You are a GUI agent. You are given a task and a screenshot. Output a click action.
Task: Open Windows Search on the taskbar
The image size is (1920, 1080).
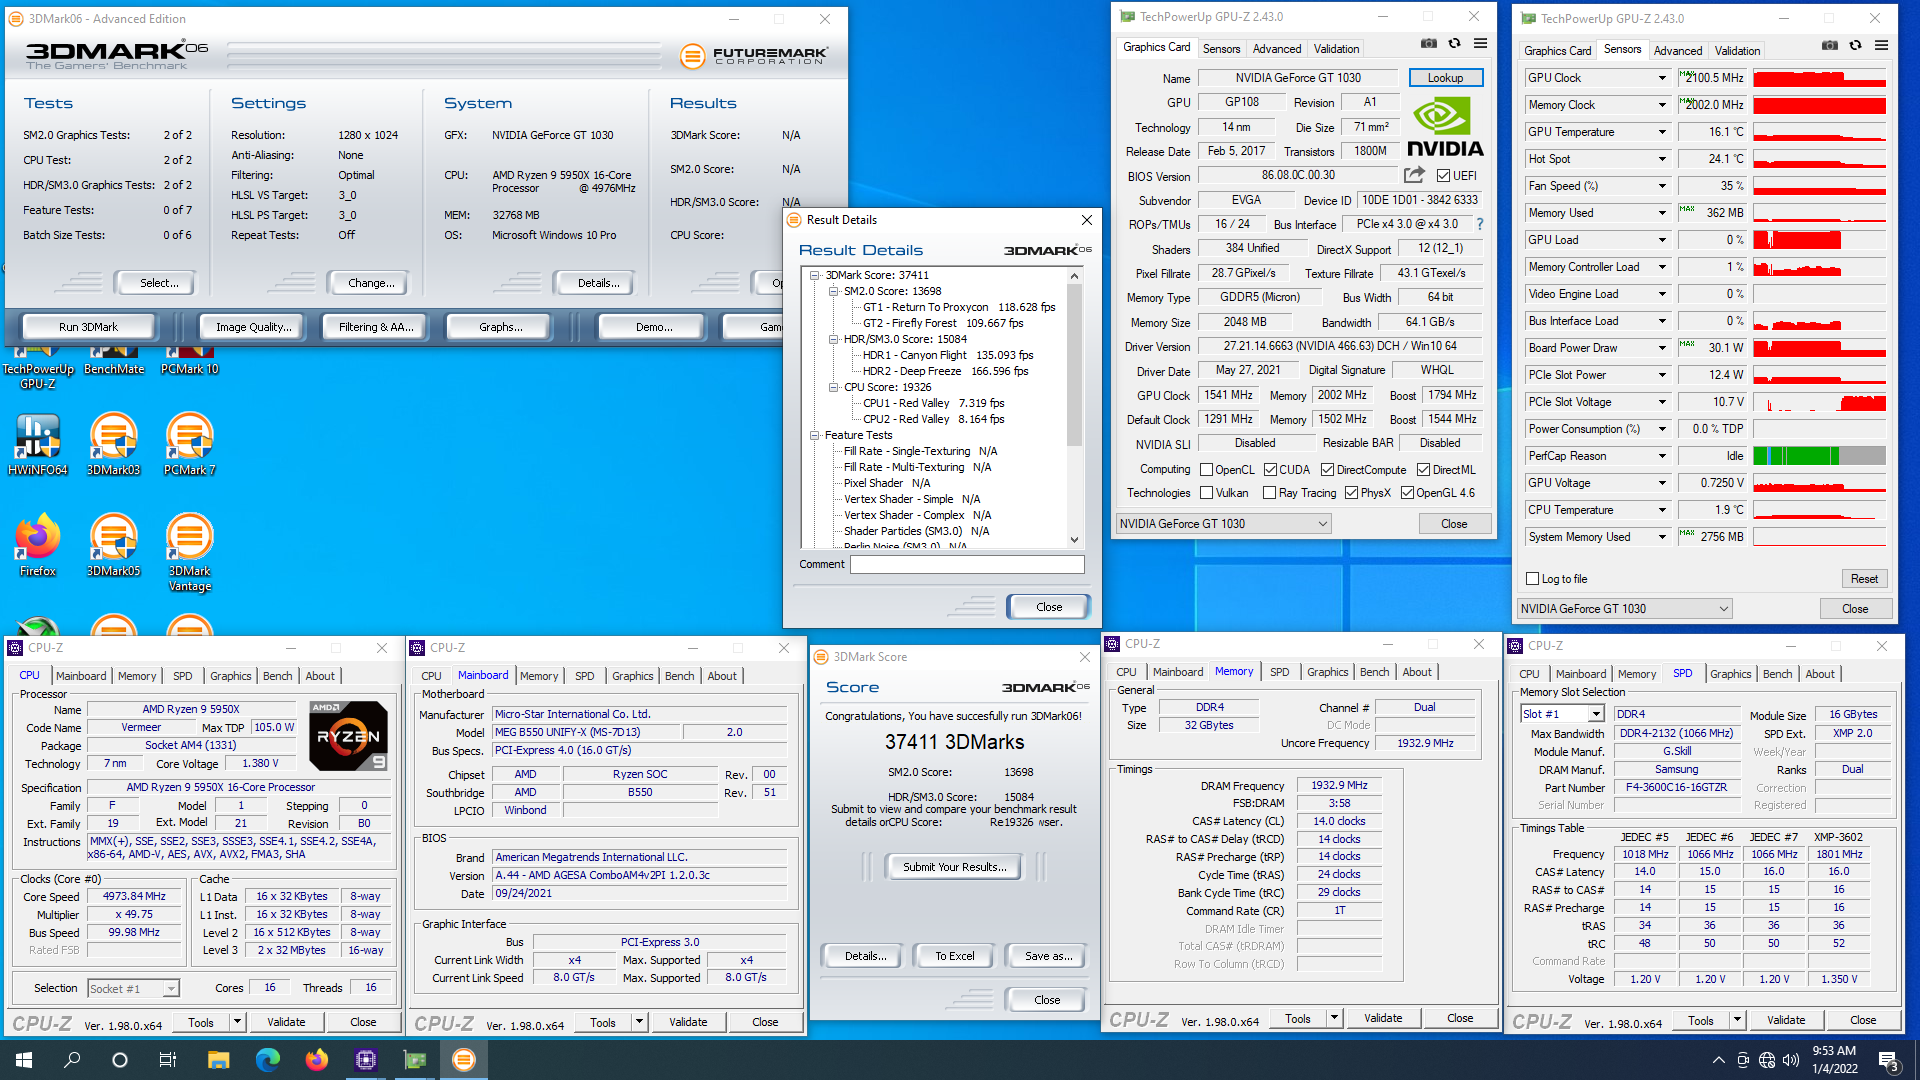pos(72,1060)
